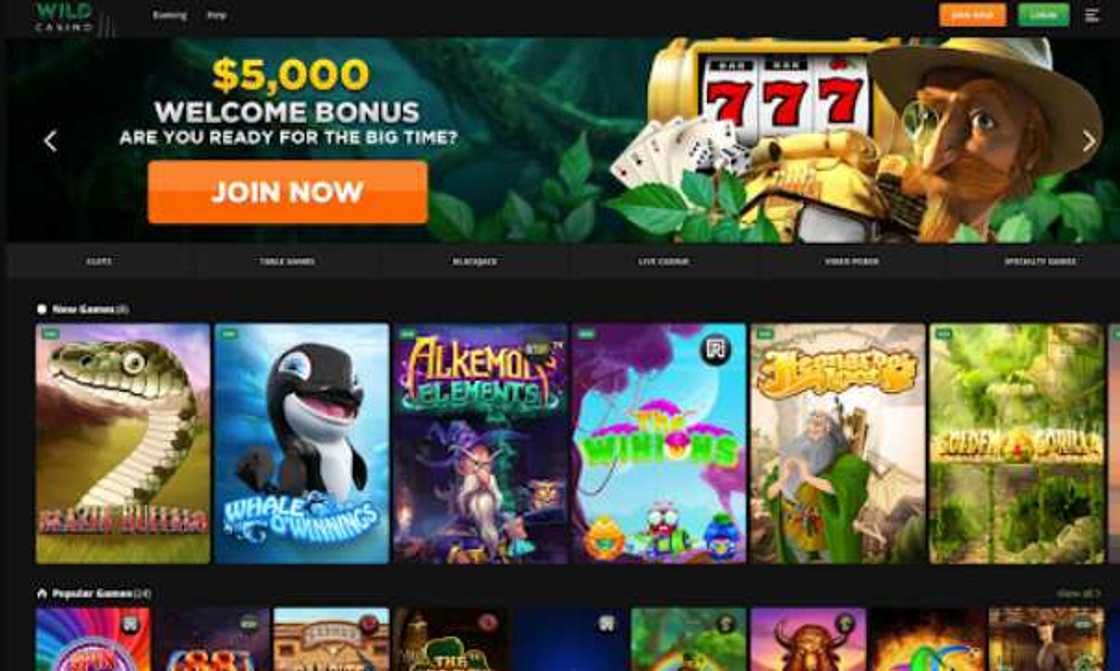Switch to the Blackjack category tab
Viewport: 1120px width, 671px height.
pos(475,262)
